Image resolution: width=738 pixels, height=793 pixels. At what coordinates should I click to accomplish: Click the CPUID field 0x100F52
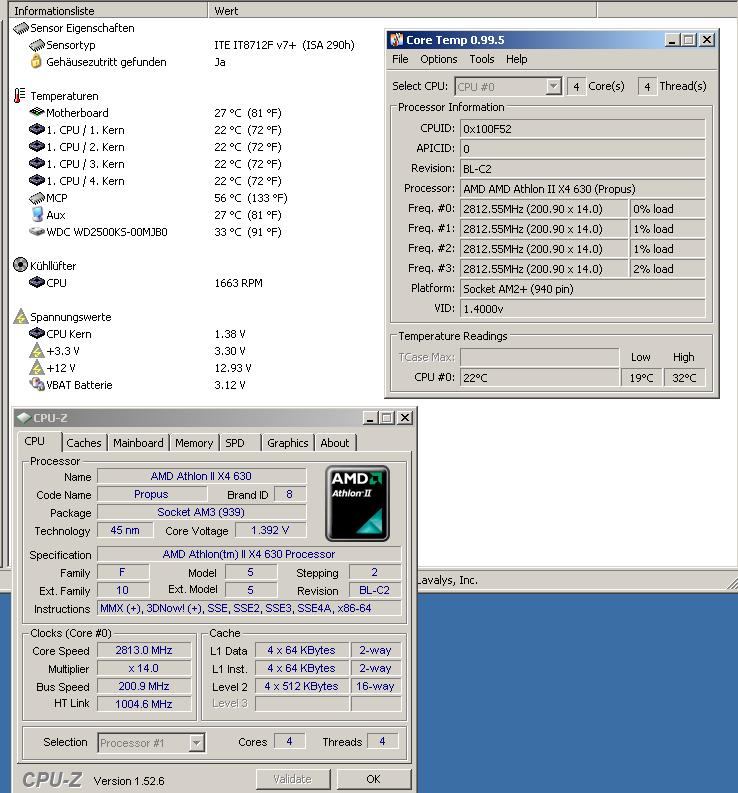(x=582, y=129)
